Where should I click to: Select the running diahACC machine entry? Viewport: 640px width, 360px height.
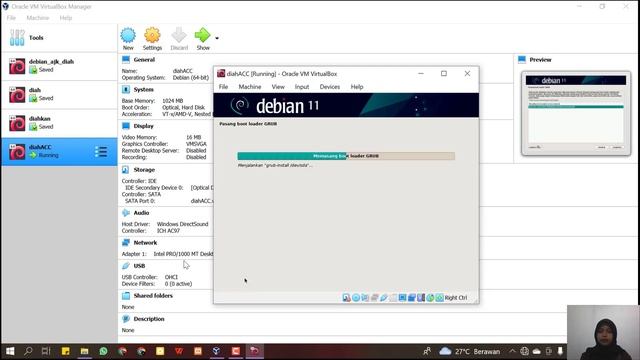(59, 151)
